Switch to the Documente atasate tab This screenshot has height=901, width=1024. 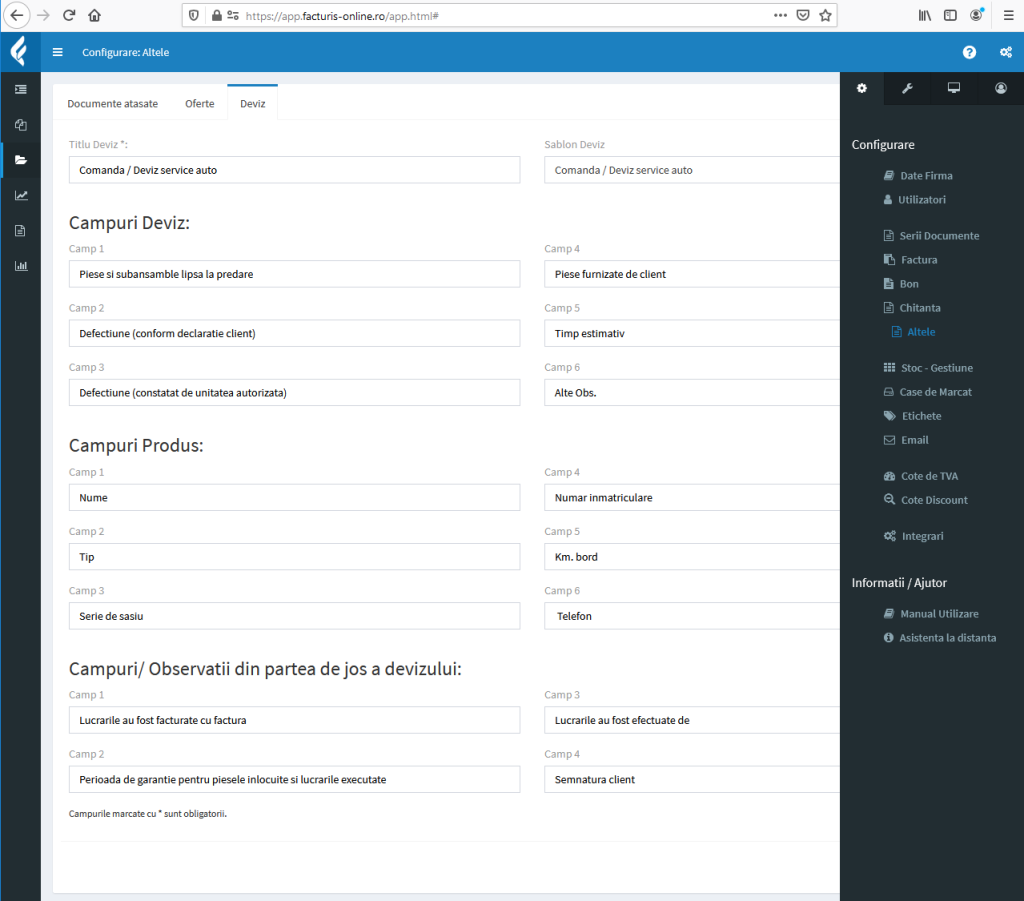[x=112, y=103]
